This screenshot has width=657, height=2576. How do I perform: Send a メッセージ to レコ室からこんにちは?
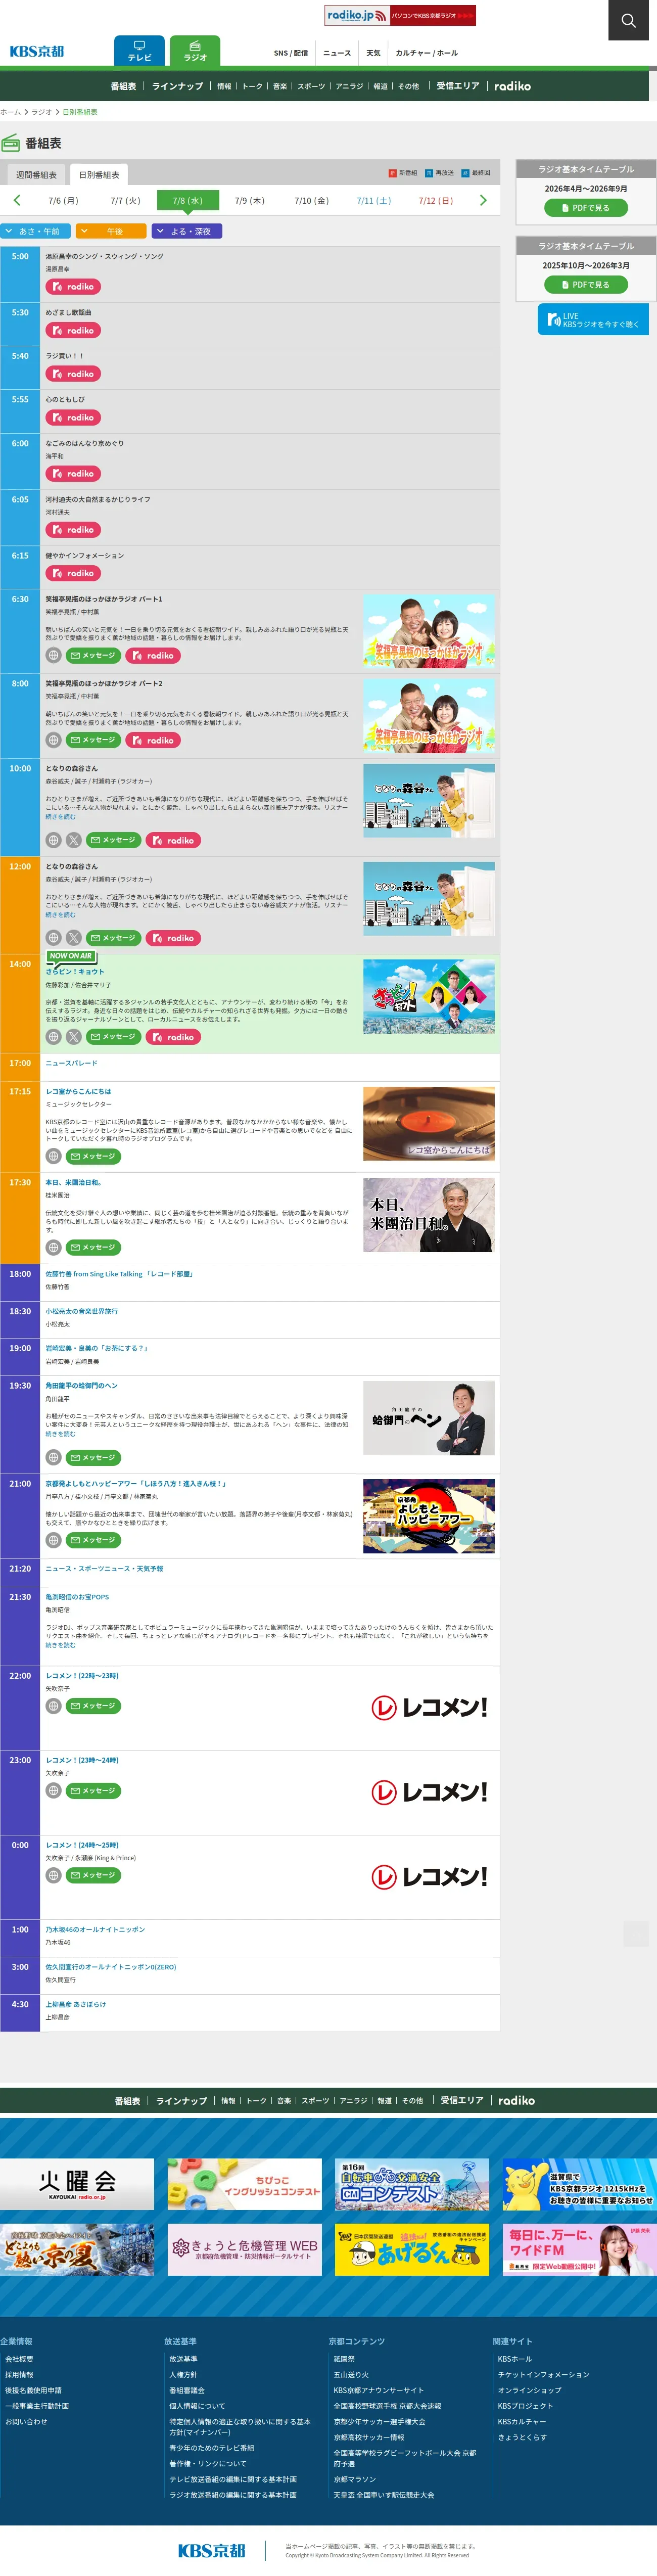pos(94,1156)
